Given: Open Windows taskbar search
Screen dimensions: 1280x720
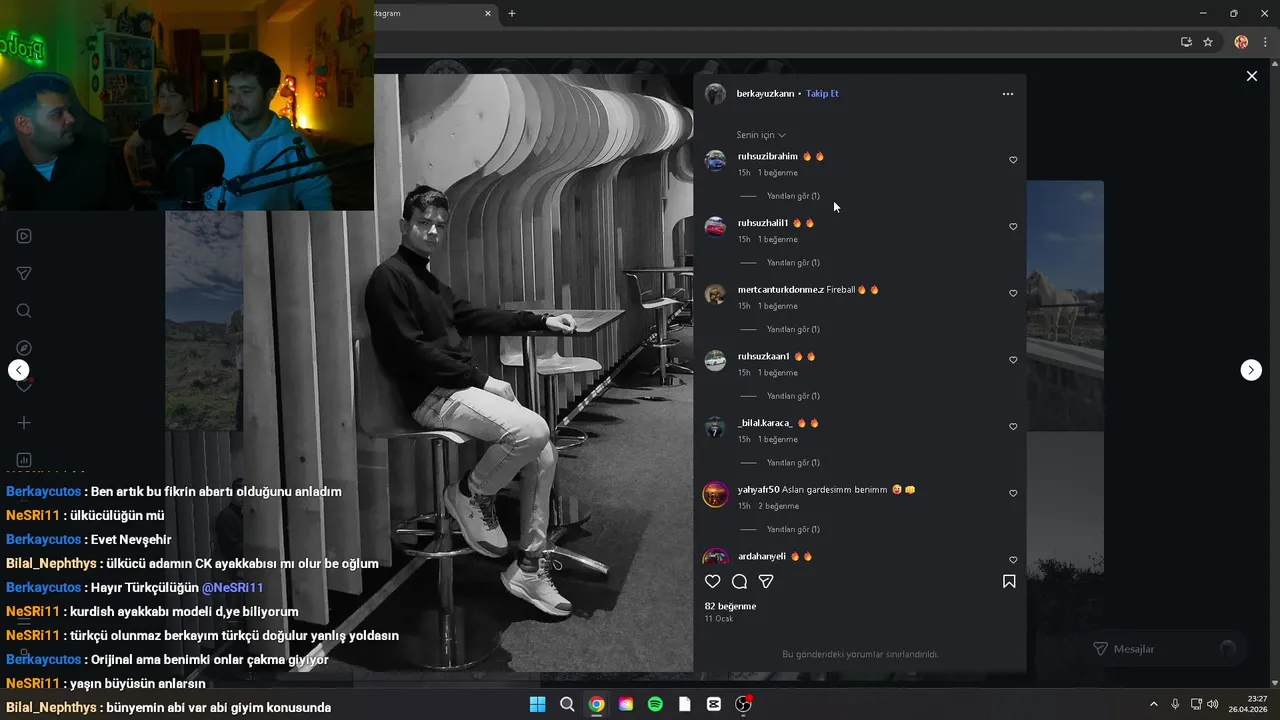Looking at the screenshot, I should pos(567,704).
